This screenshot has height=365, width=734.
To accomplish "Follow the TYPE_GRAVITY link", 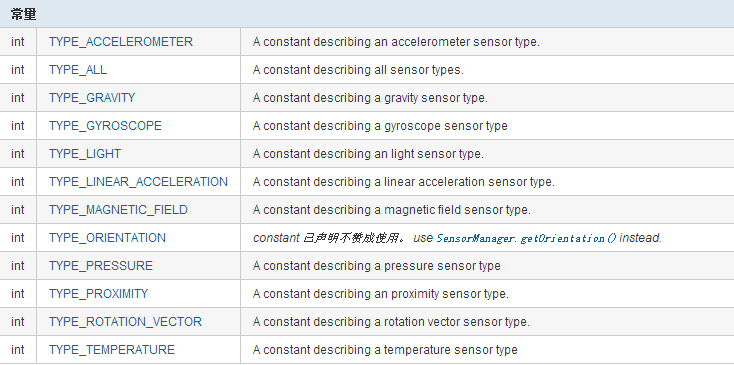I will click(92, 98).
